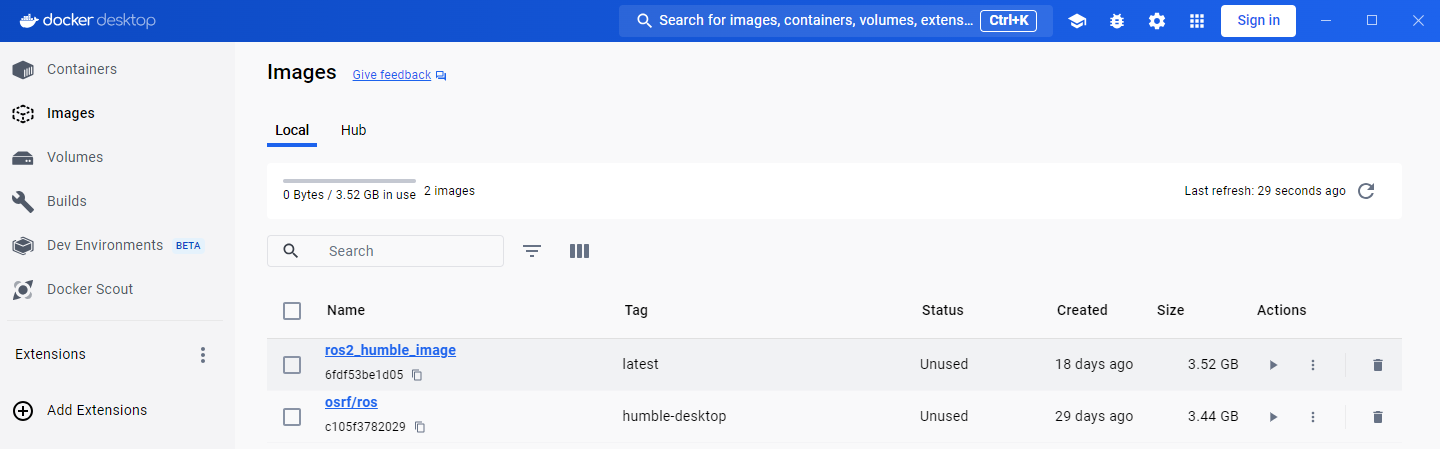Click the Volumes sidebar icon
The height and width of the screenshot is (449, 1440).
[x=23, y=157]
